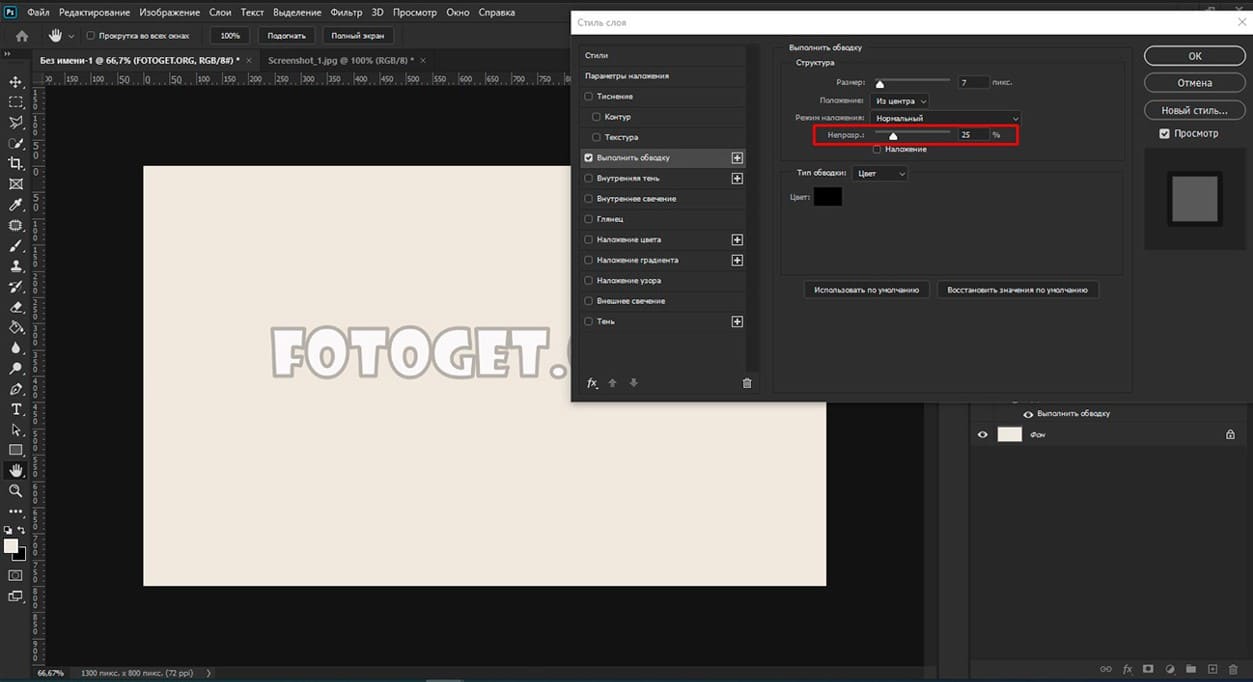Open the Фильтр menu

point(346,13)
